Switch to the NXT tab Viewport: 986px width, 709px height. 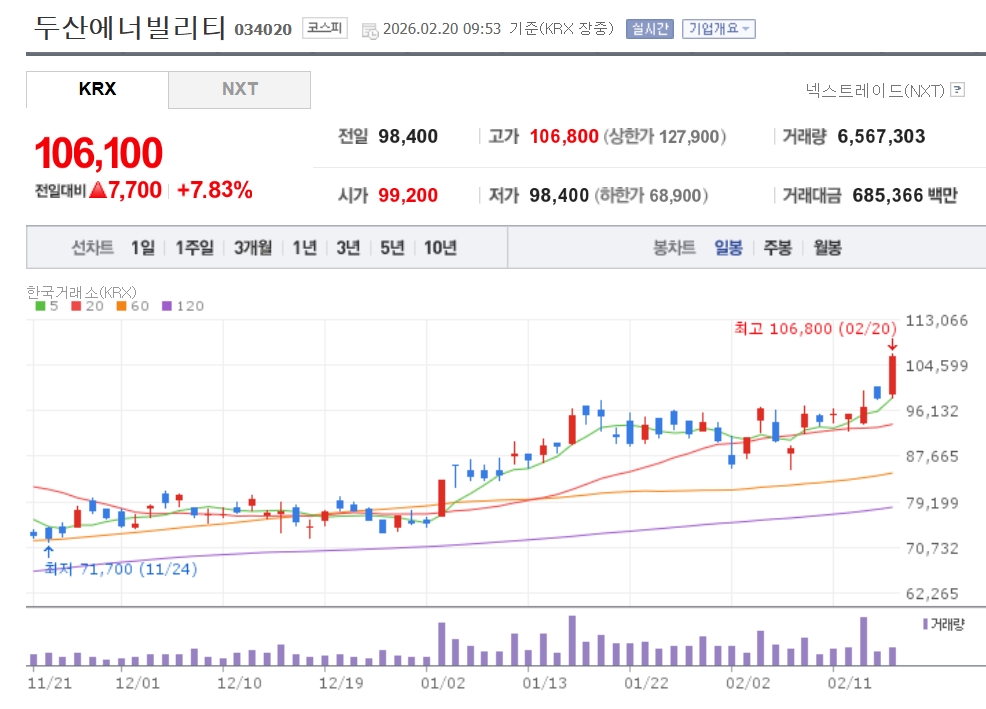(239, 89)
